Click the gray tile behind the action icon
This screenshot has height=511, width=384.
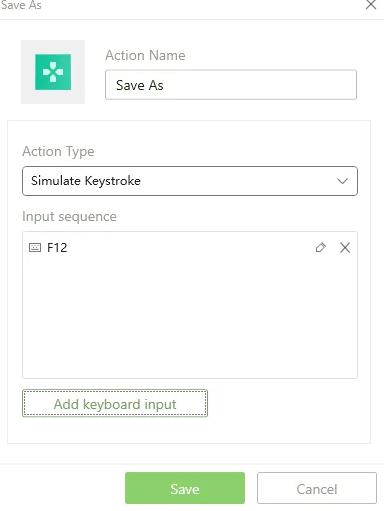pos(53,72)
